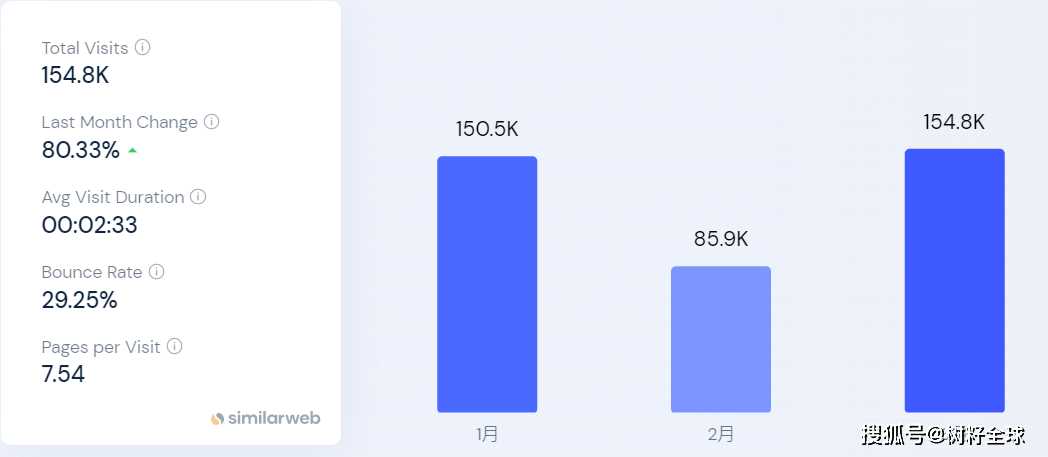Open the Avg Visit Duration info tooltip icon

(198, 197)
